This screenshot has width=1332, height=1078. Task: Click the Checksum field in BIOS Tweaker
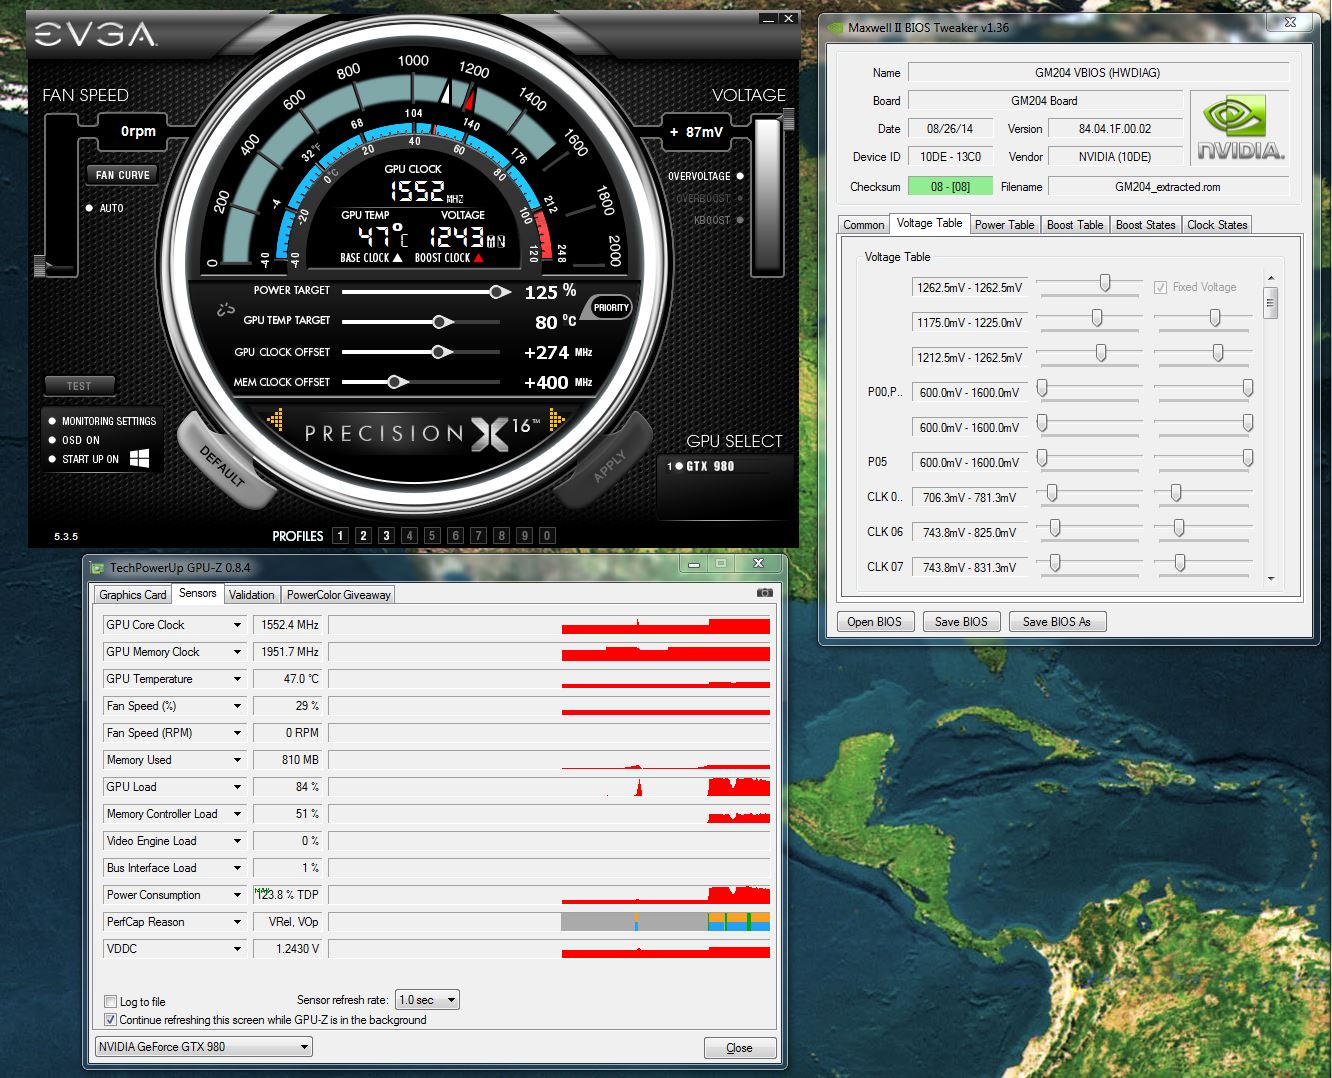950,186
